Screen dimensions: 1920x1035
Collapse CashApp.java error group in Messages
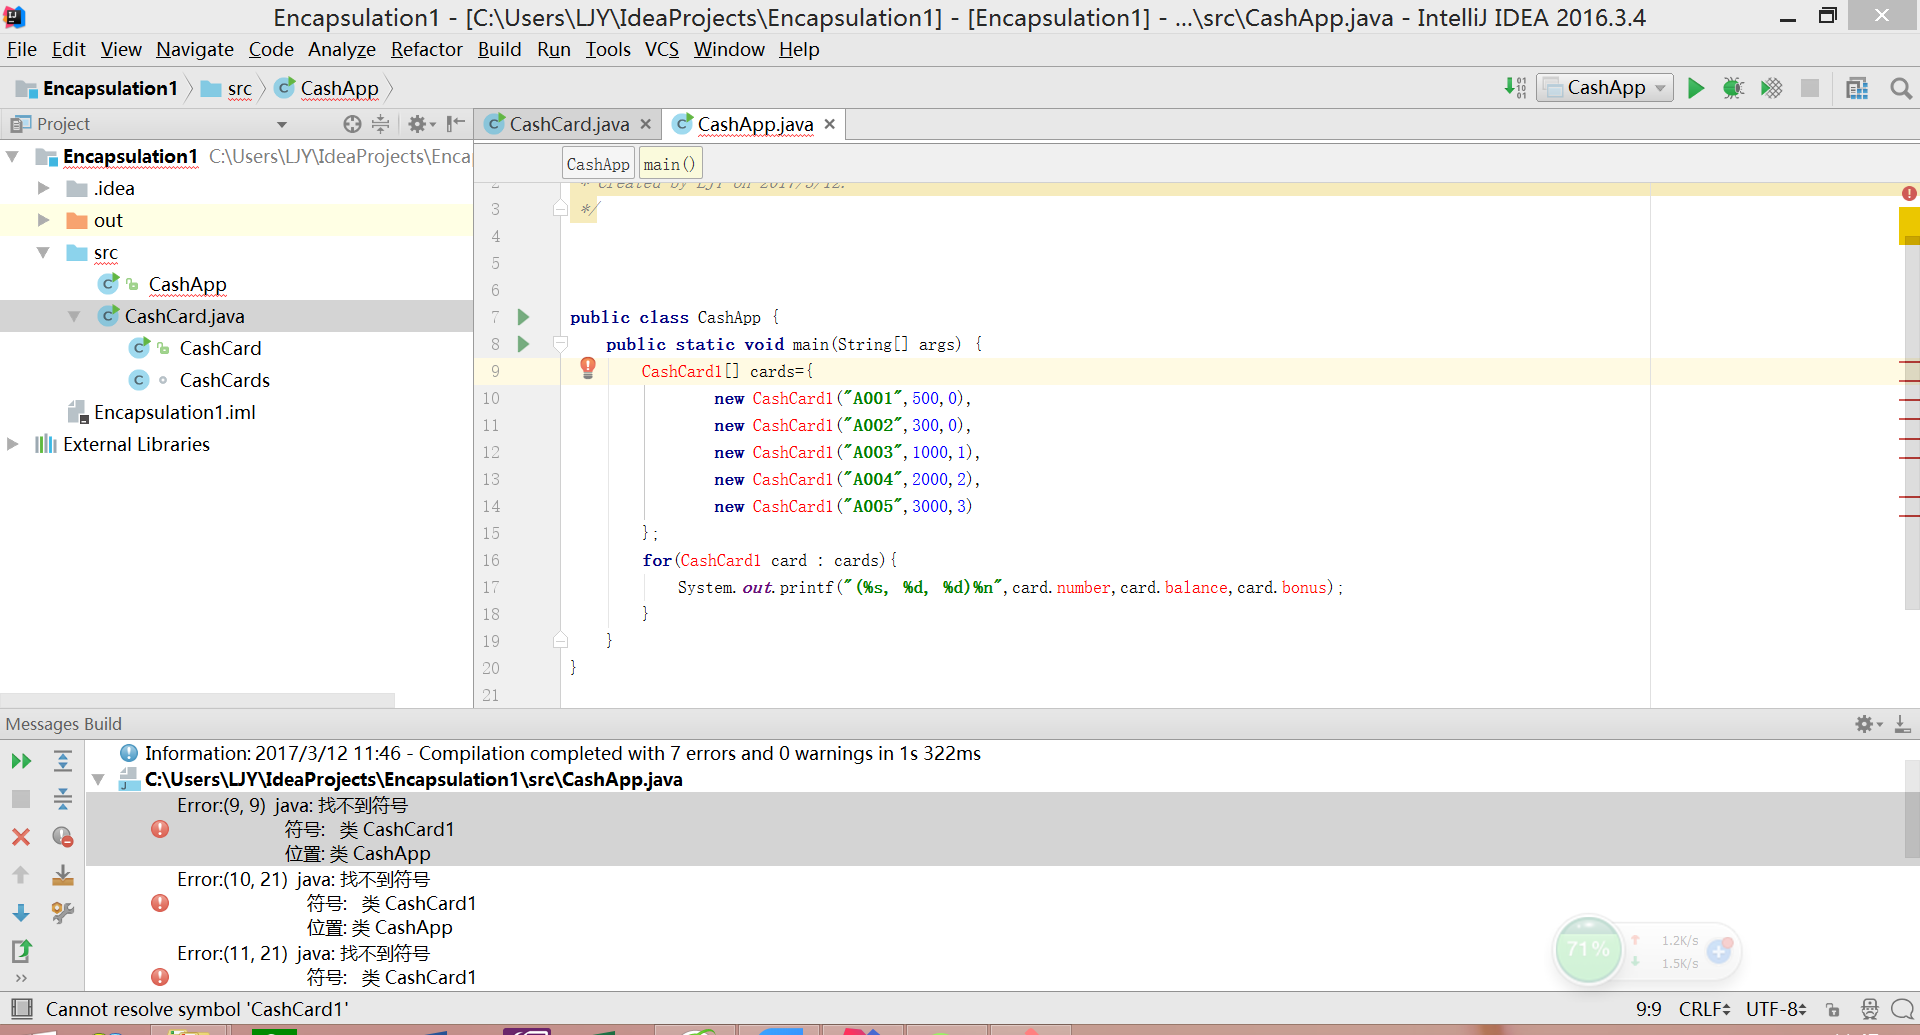click(98, 779)
